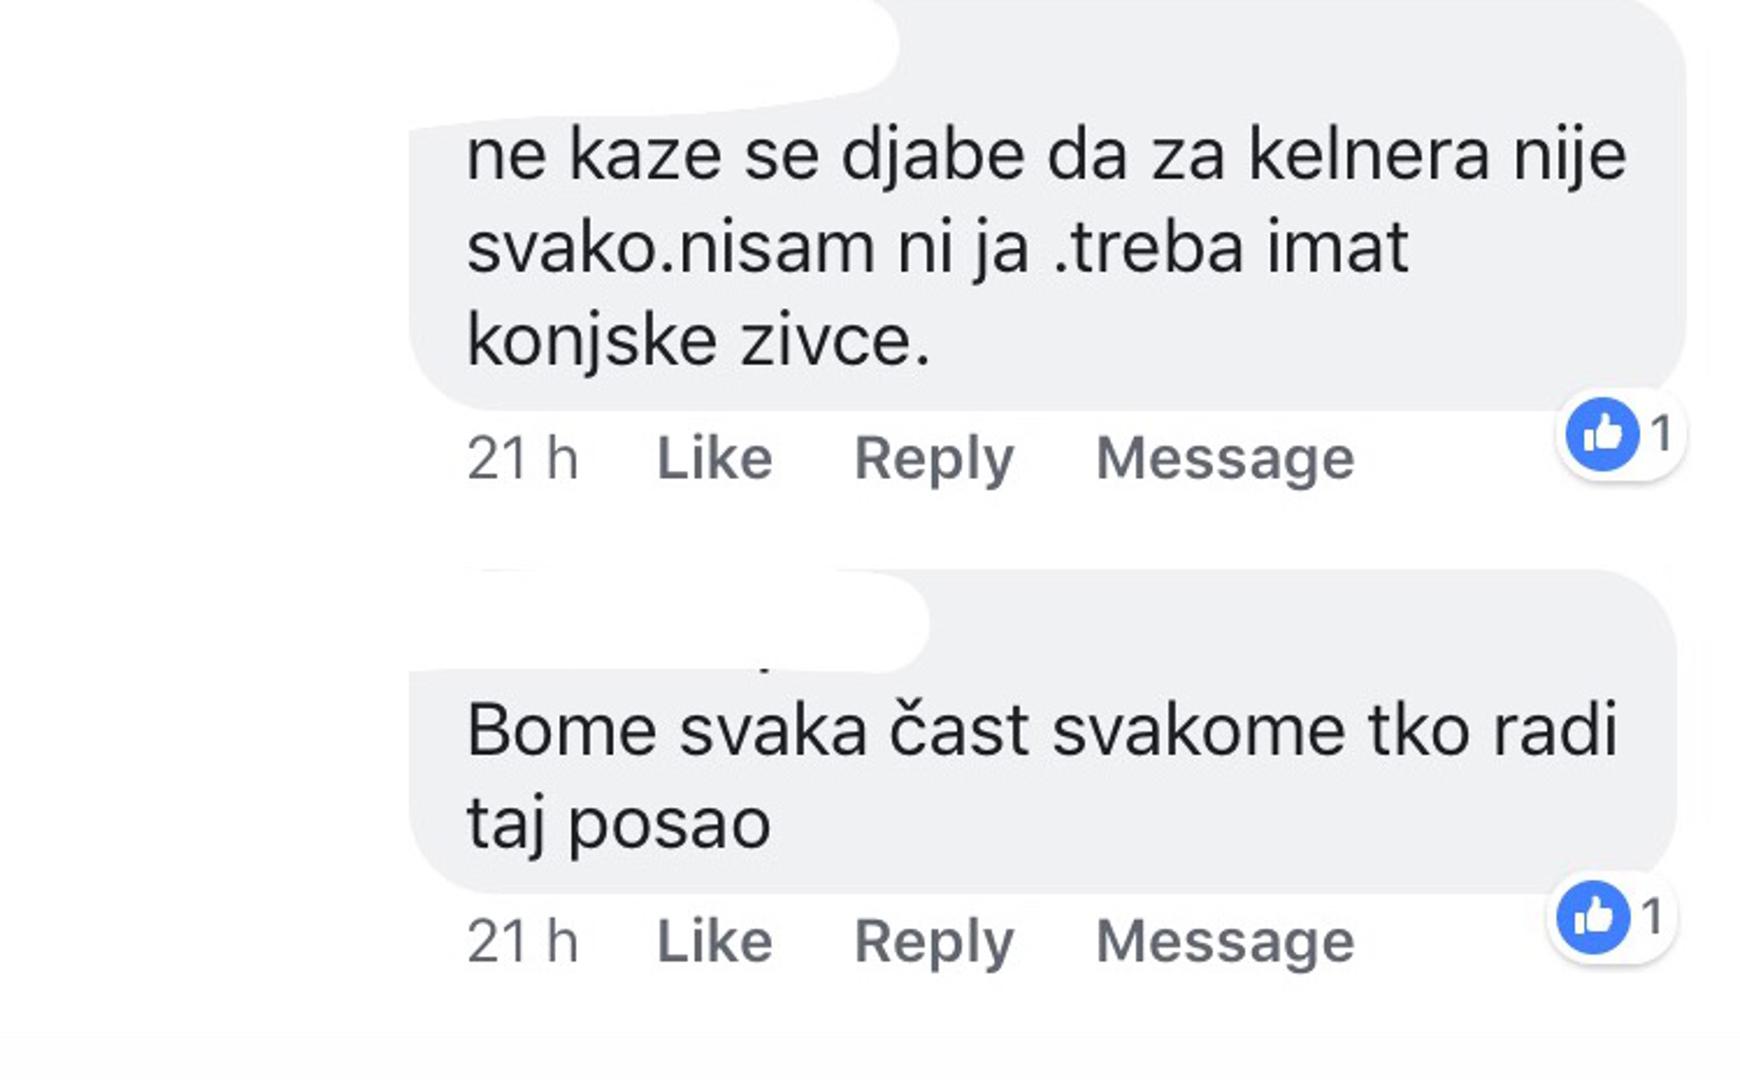Open the 21 h timestamp under kelnera comment
Viewport: 1740px width, 1080px height.
point(522,459)
